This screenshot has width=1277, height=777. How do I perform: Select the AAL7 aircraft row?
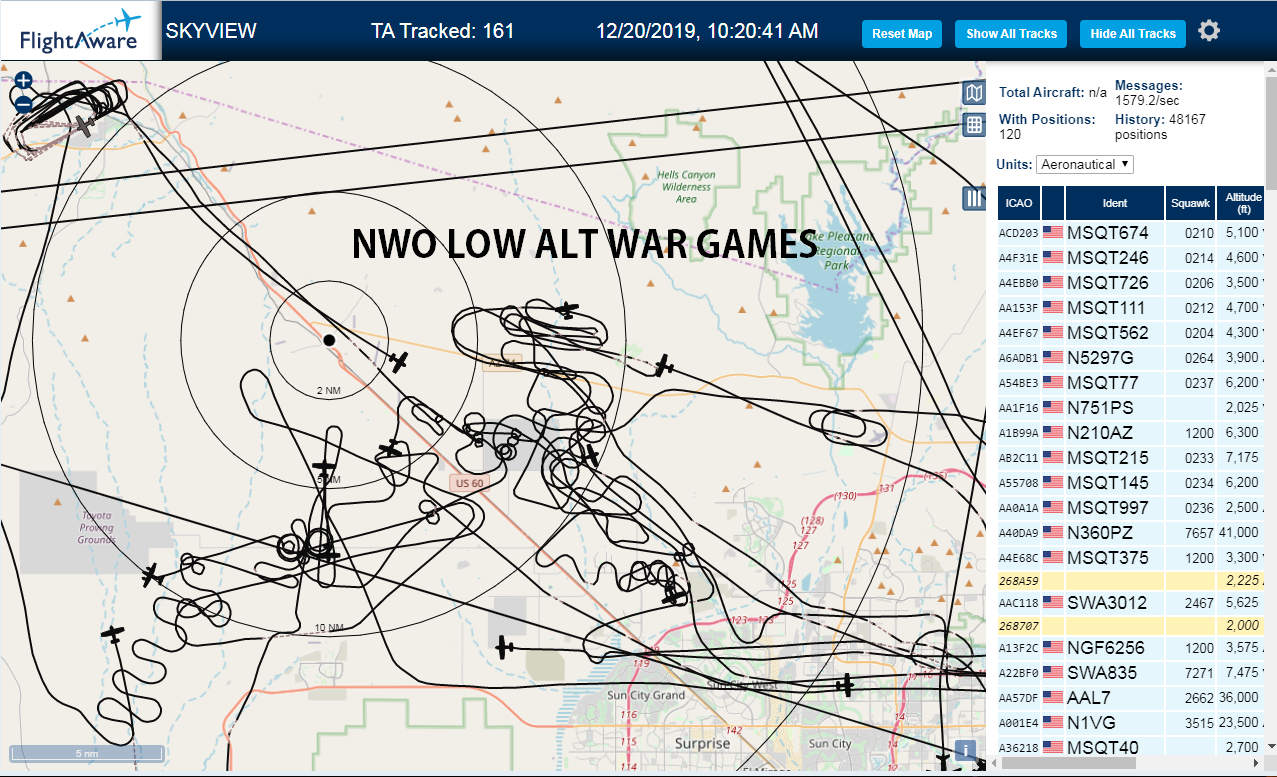click(x=1131, y=698)
